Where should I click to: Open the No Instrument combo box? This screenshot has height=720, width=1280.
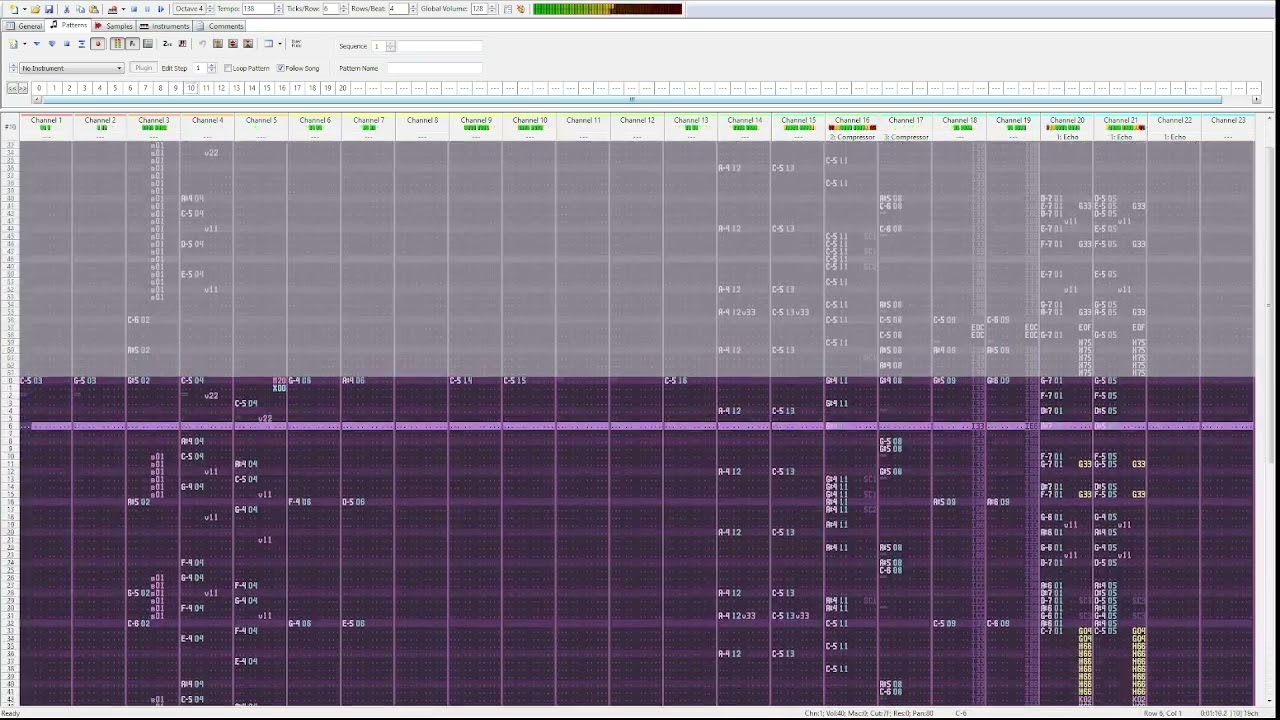71,68
